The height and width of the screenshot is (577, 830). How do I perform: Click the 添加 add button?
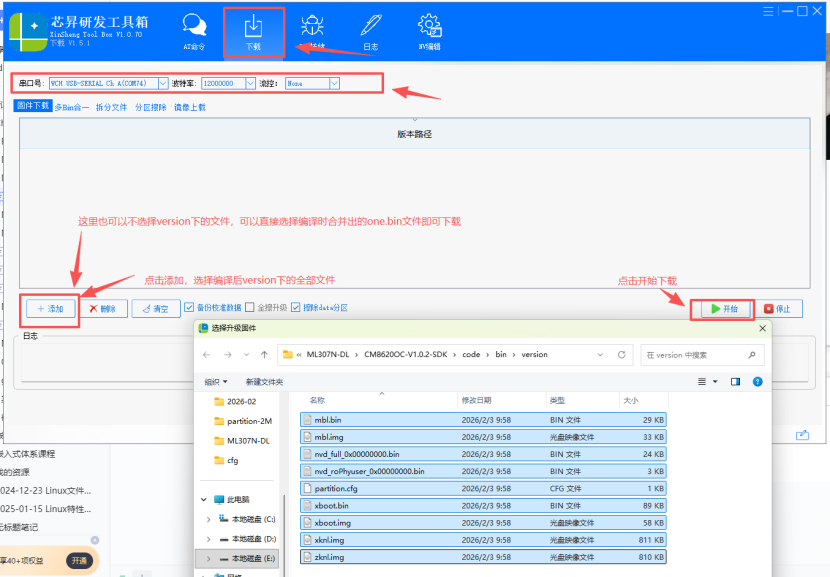point(49,309)
